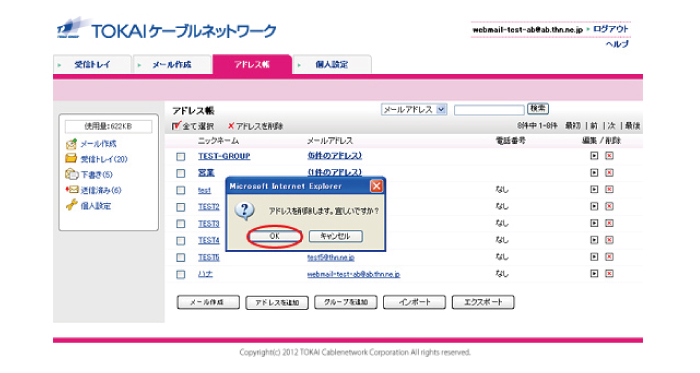The width and height of the screenshot is (700, 373).
Task: Click the delete icon for 営業
Action: 609,173
